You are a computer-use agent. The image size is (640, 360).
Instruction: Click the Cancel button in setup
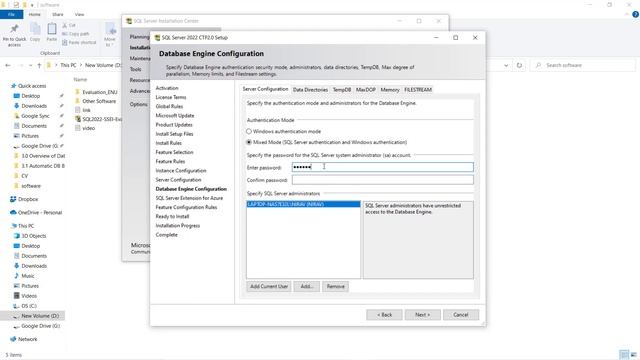pos(461,315)
